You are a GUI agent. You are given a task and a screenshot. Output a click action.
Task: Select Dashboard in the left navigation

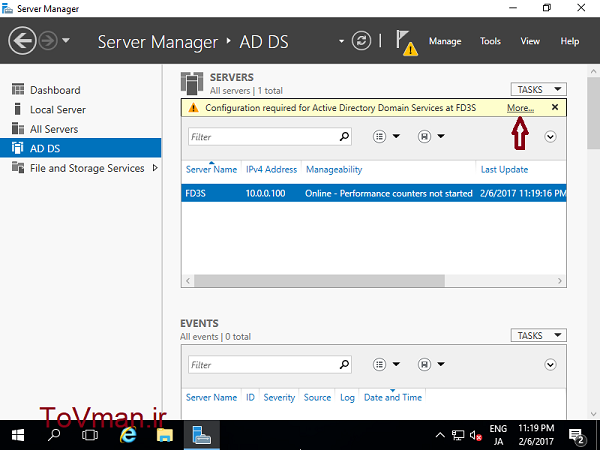[x=55, y=90]
